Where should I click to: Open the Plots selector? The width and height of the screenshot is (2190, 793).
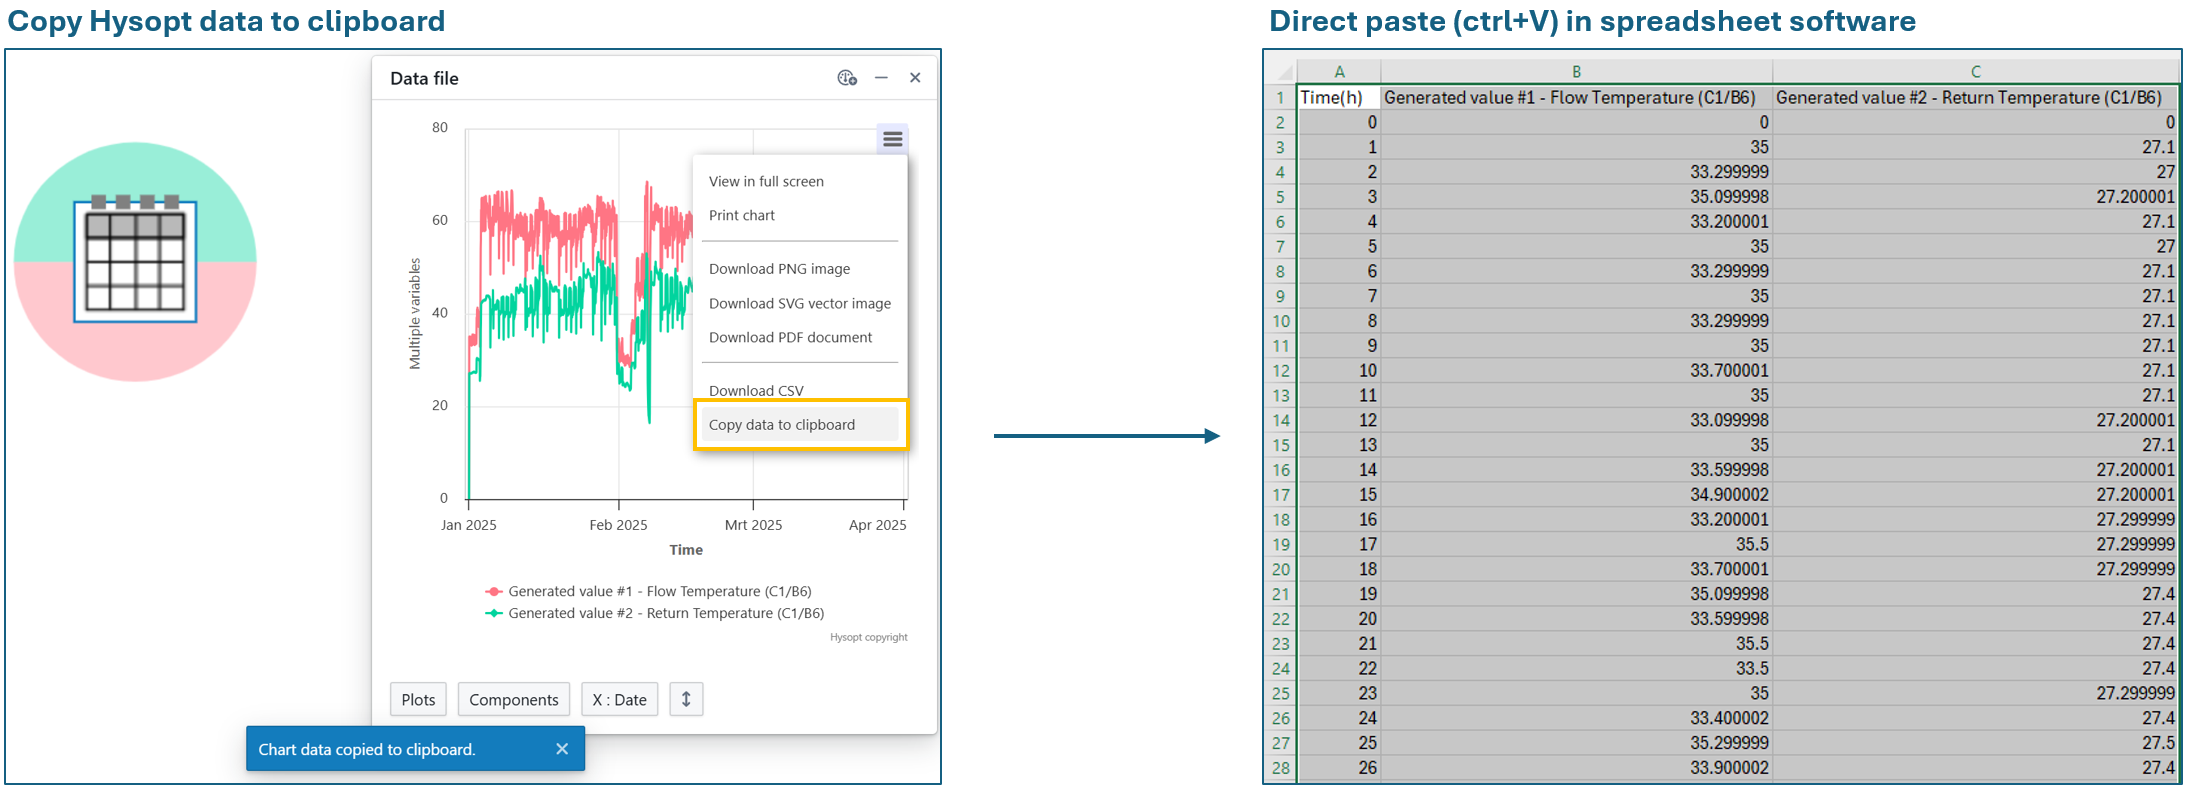[418, 699]
